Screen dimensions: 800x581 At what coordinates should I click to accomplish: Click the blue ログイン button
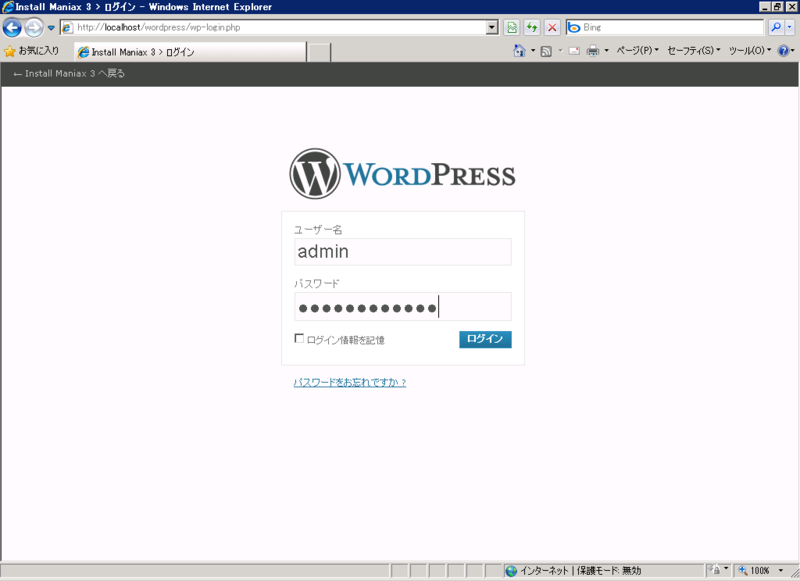point(485,339)
